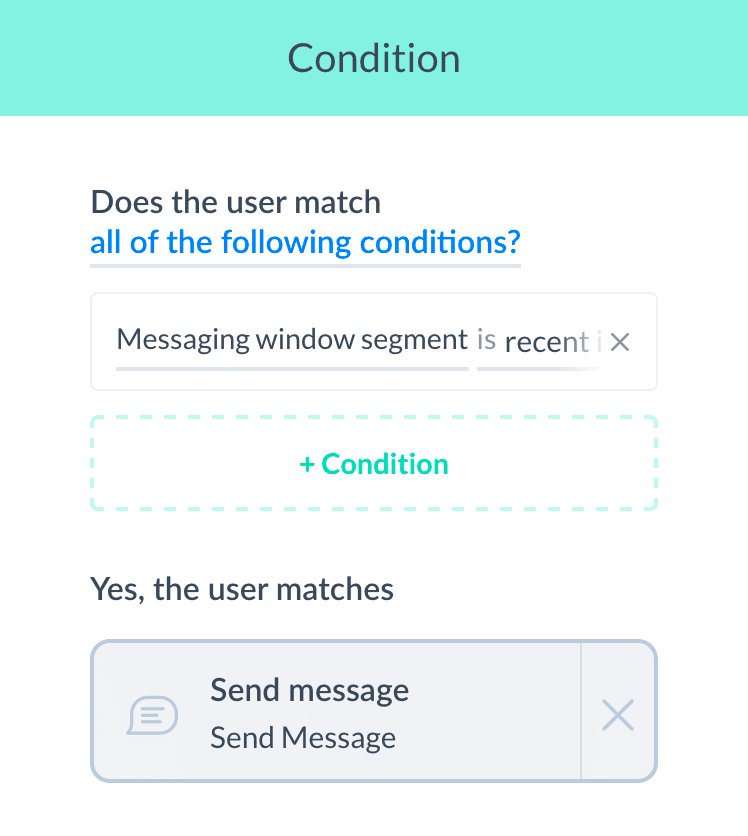Click the plus sign beside Condition
The width and height of the screenshot is (748, 836).
(x=307, y=464)
